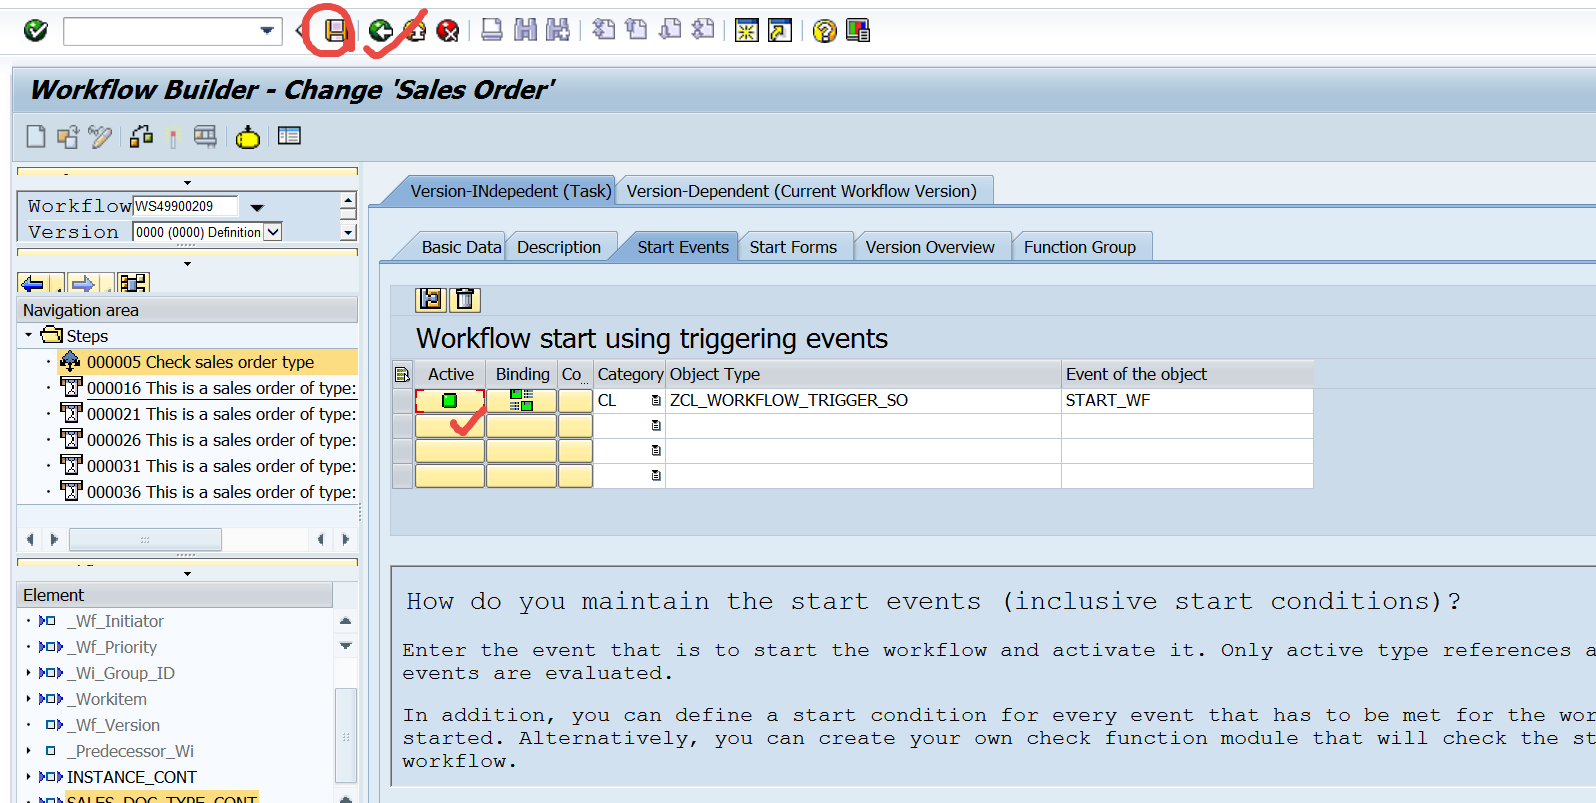Expand the INSTANCE_CONT element

click(29, 777)
